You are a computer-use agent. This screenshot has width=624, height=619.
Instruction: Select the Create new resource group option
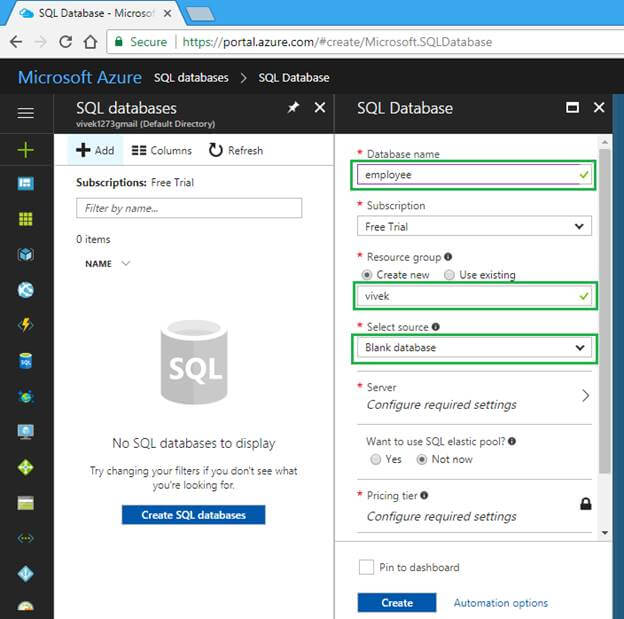[367, 275]
